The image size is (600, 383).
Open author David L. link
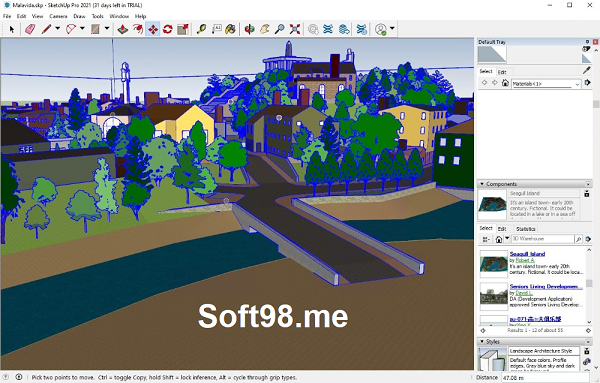(524, 293)
